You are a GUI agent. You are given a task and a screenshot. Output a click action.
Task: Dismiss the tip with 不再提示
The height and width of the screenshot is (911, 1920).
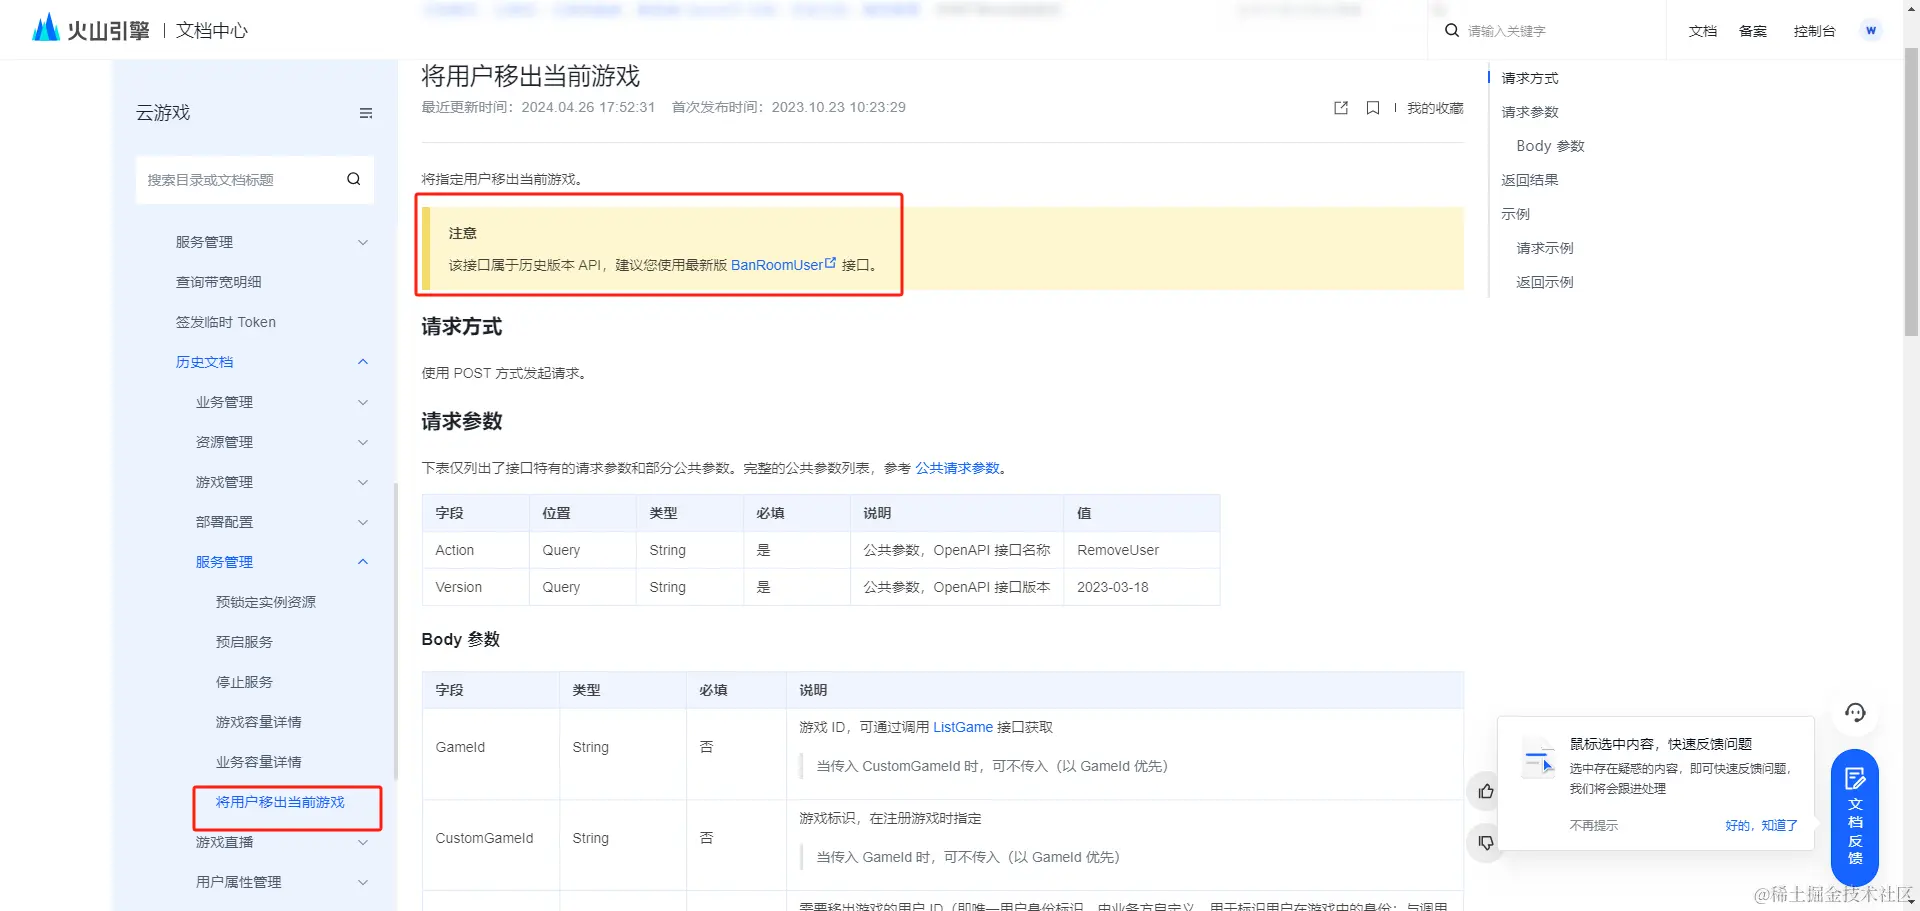(x=1593, y=825)
